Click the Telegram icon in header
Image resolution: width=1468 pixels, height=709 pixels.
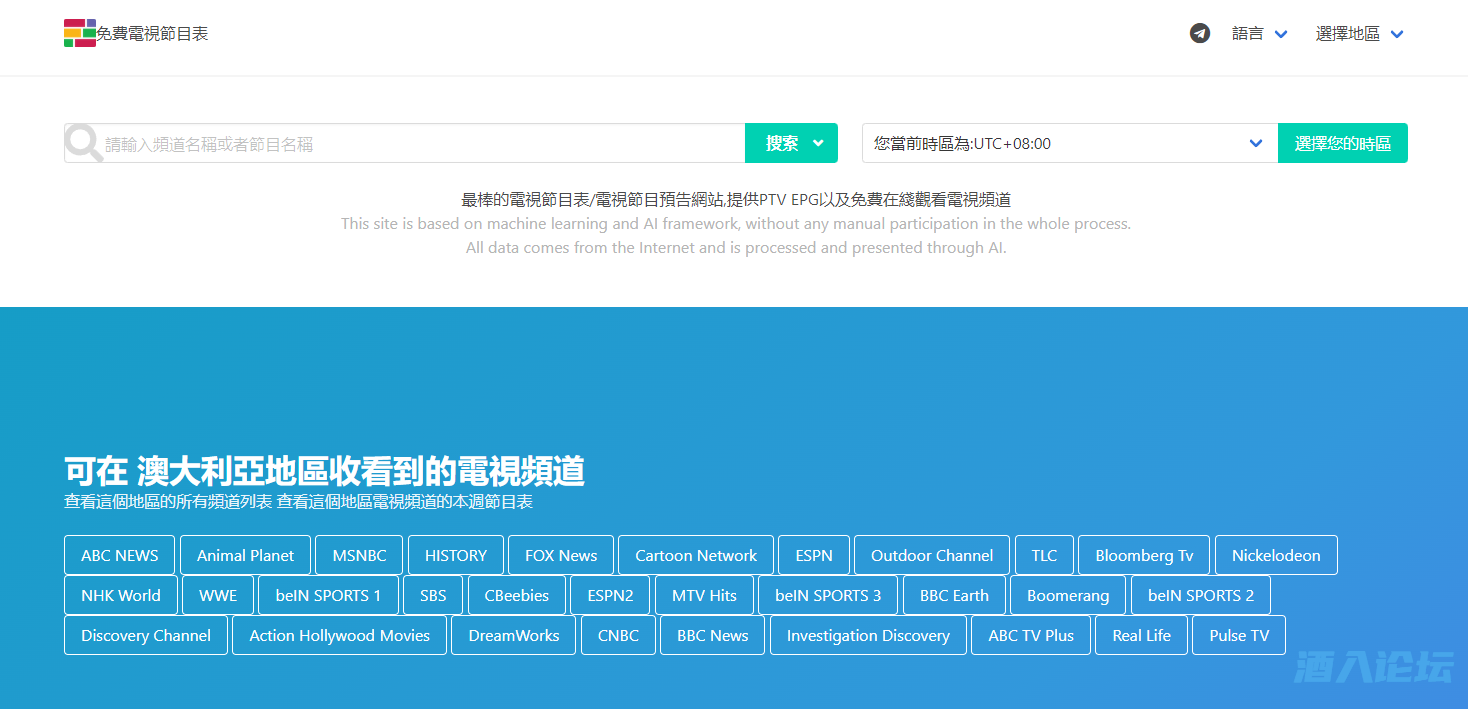pos(1200,33)
